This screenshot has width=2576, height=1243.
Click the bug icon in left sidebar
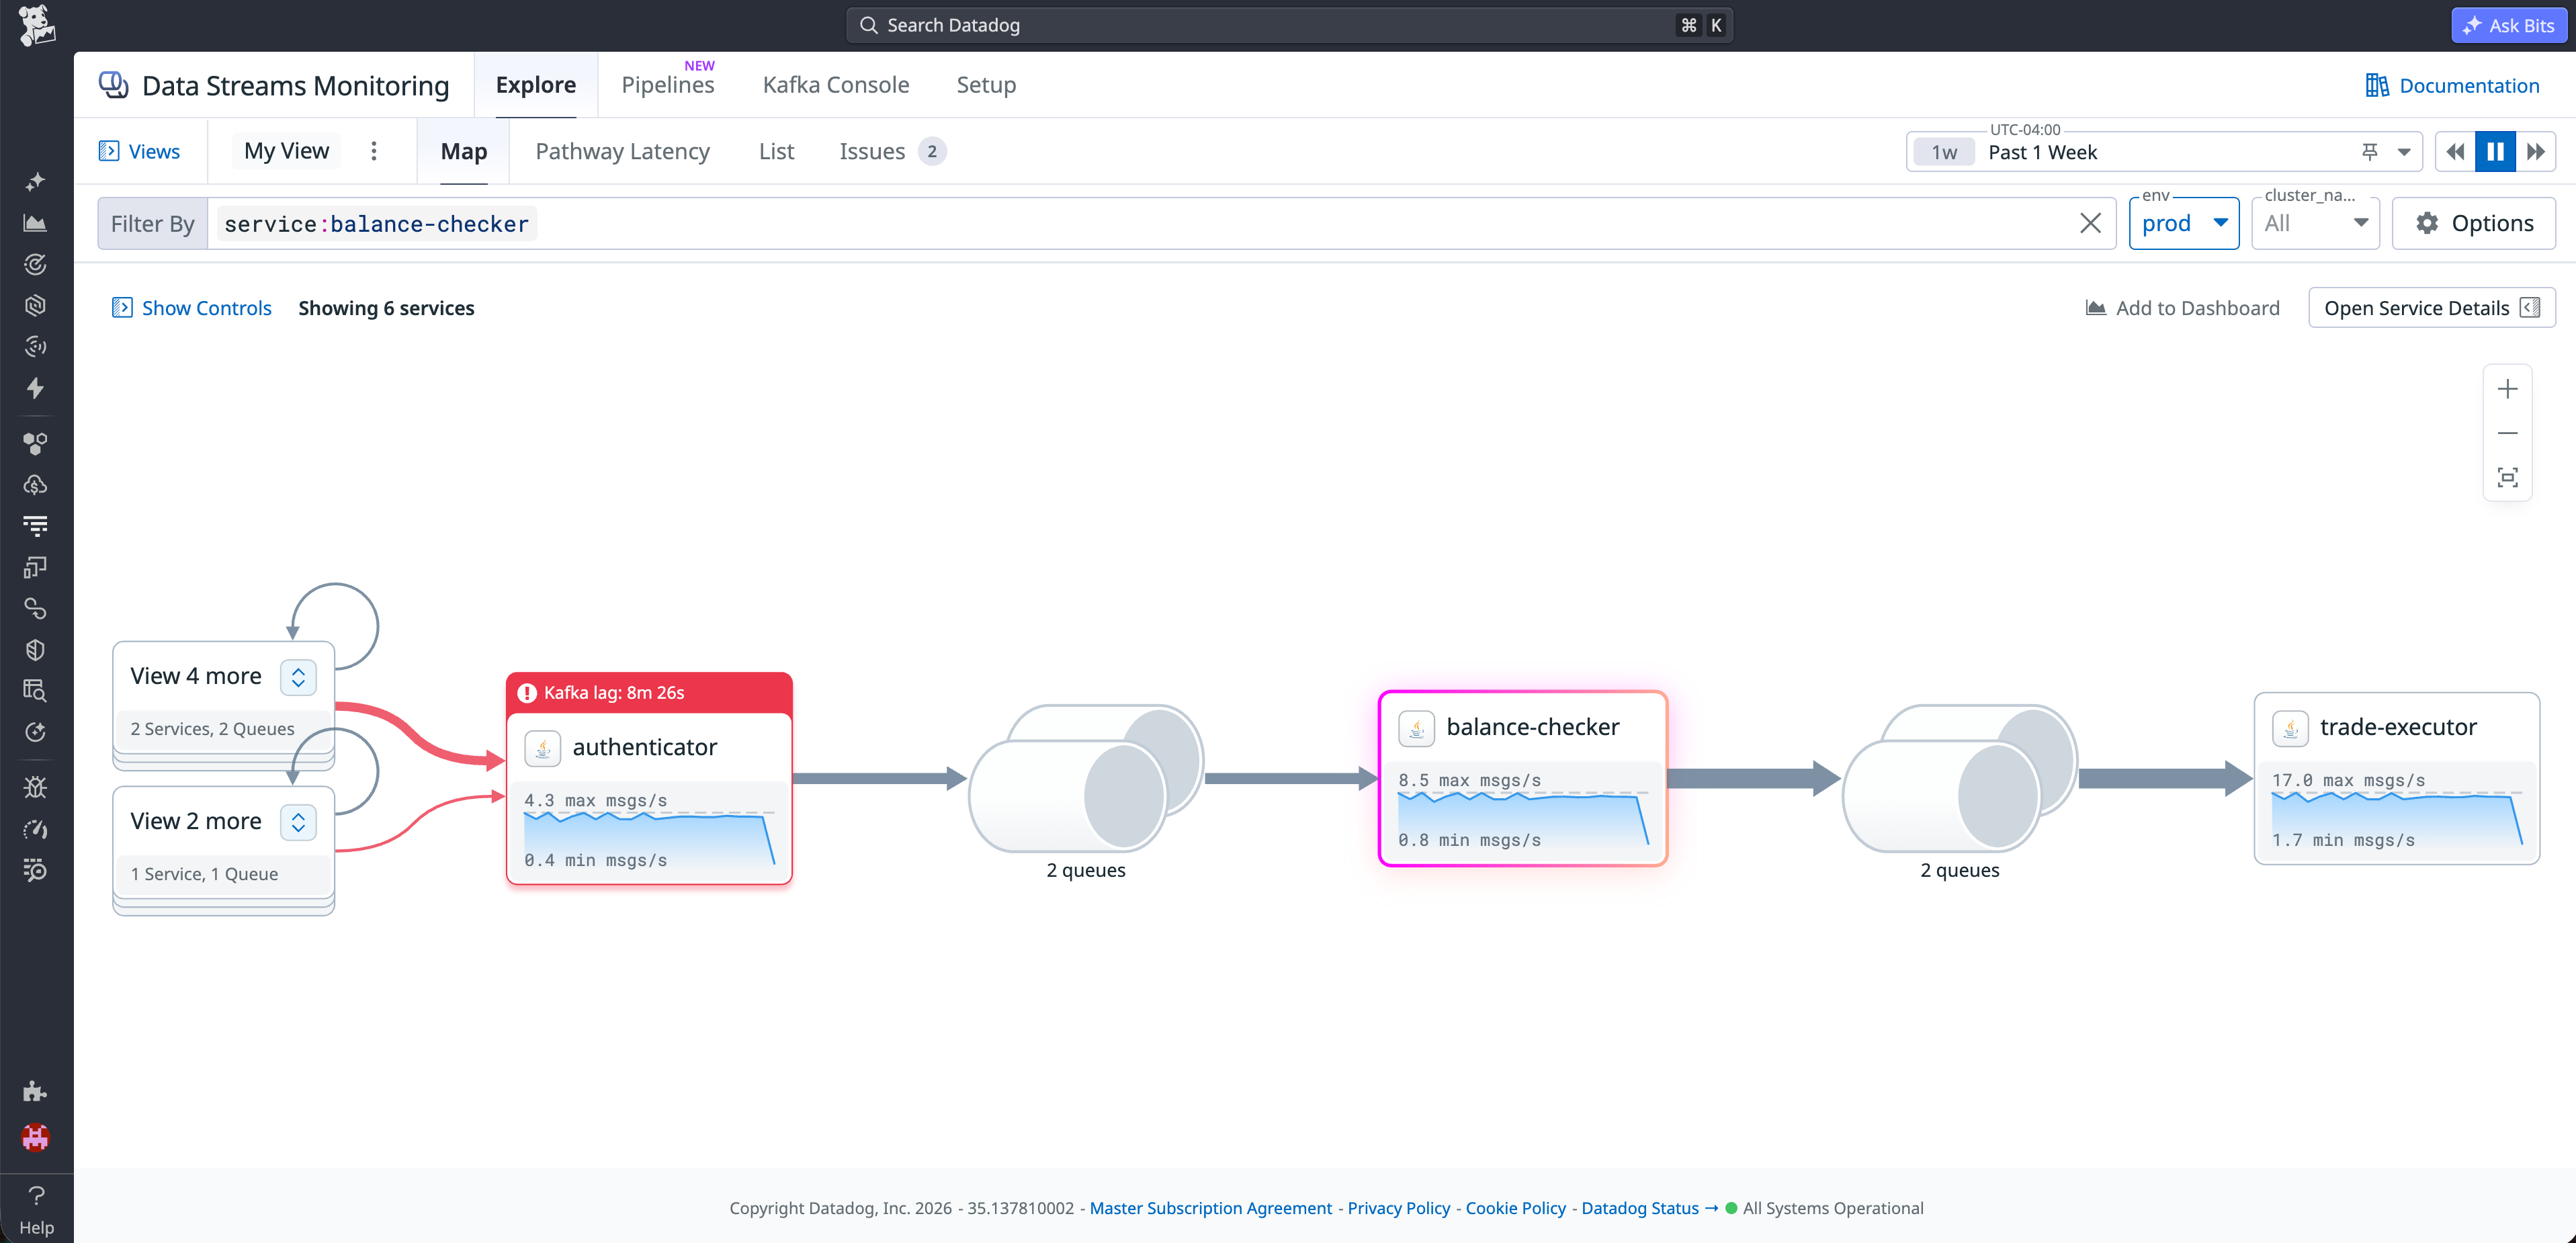[x=35, y=788]
